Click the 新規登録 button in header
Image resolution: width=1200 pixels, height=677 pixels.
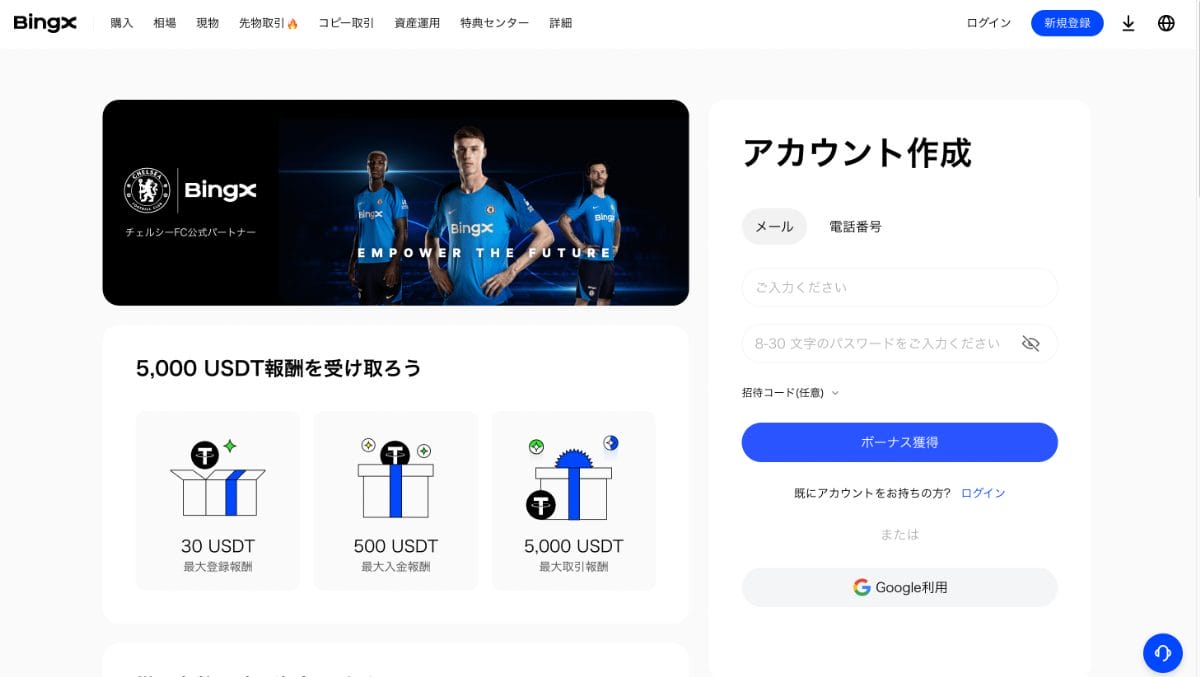pos(1067,23)
